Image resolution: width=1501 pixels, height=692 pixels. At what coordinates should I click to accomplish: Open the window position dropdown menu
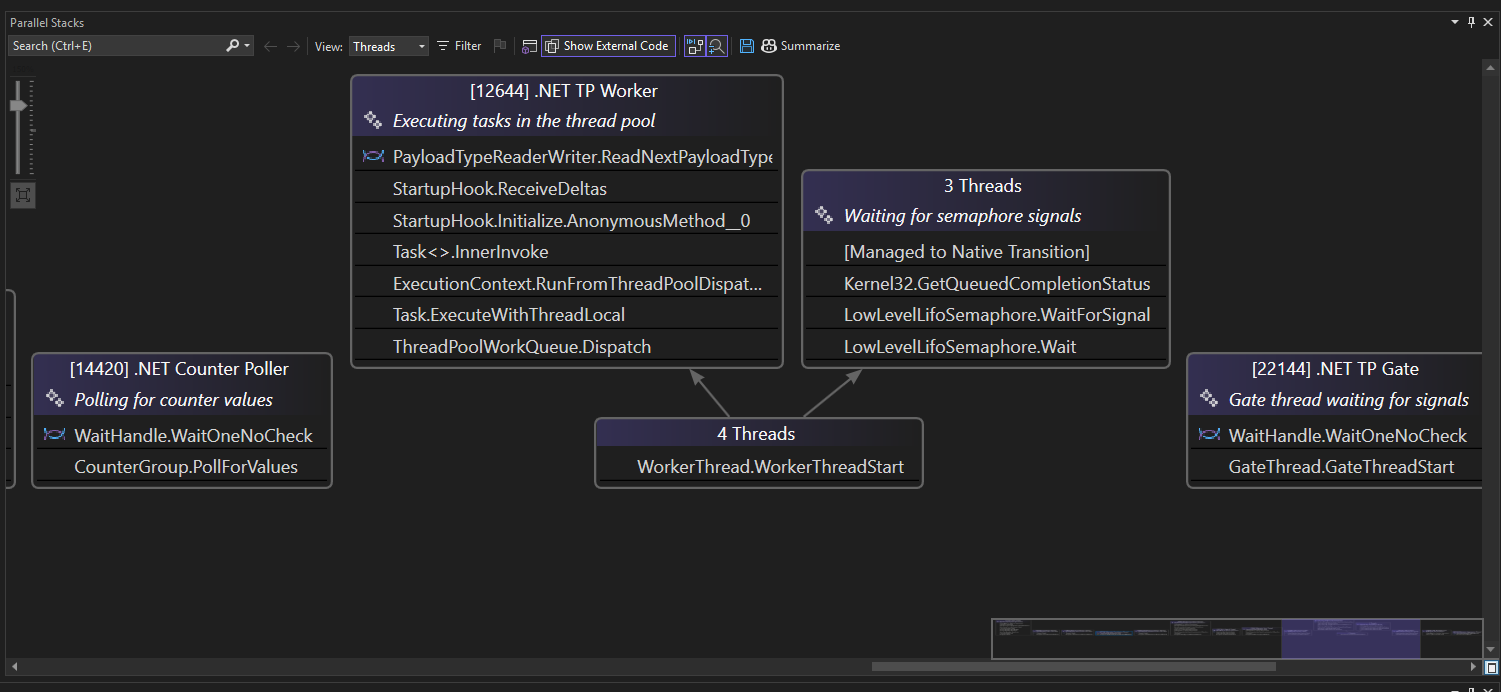point(1455,21)
